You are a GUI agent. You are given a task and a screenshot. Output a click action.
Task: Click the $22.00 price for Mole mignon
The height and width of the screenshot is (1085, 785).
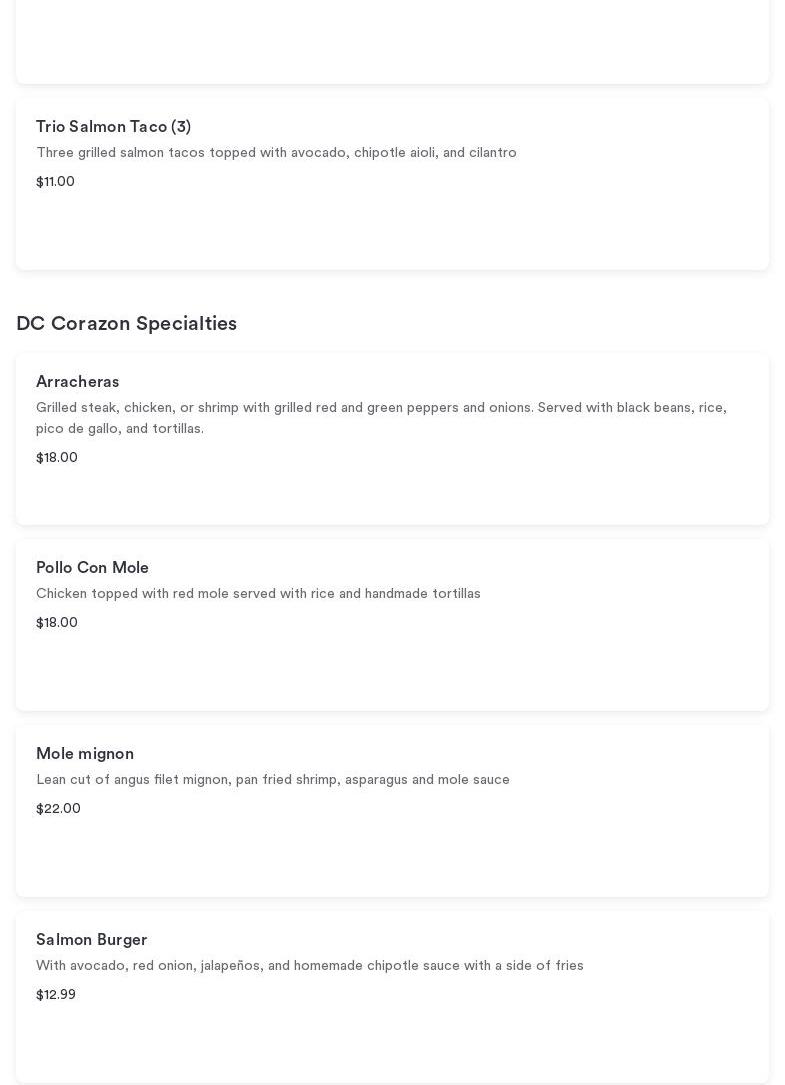(x=58, y=809)
